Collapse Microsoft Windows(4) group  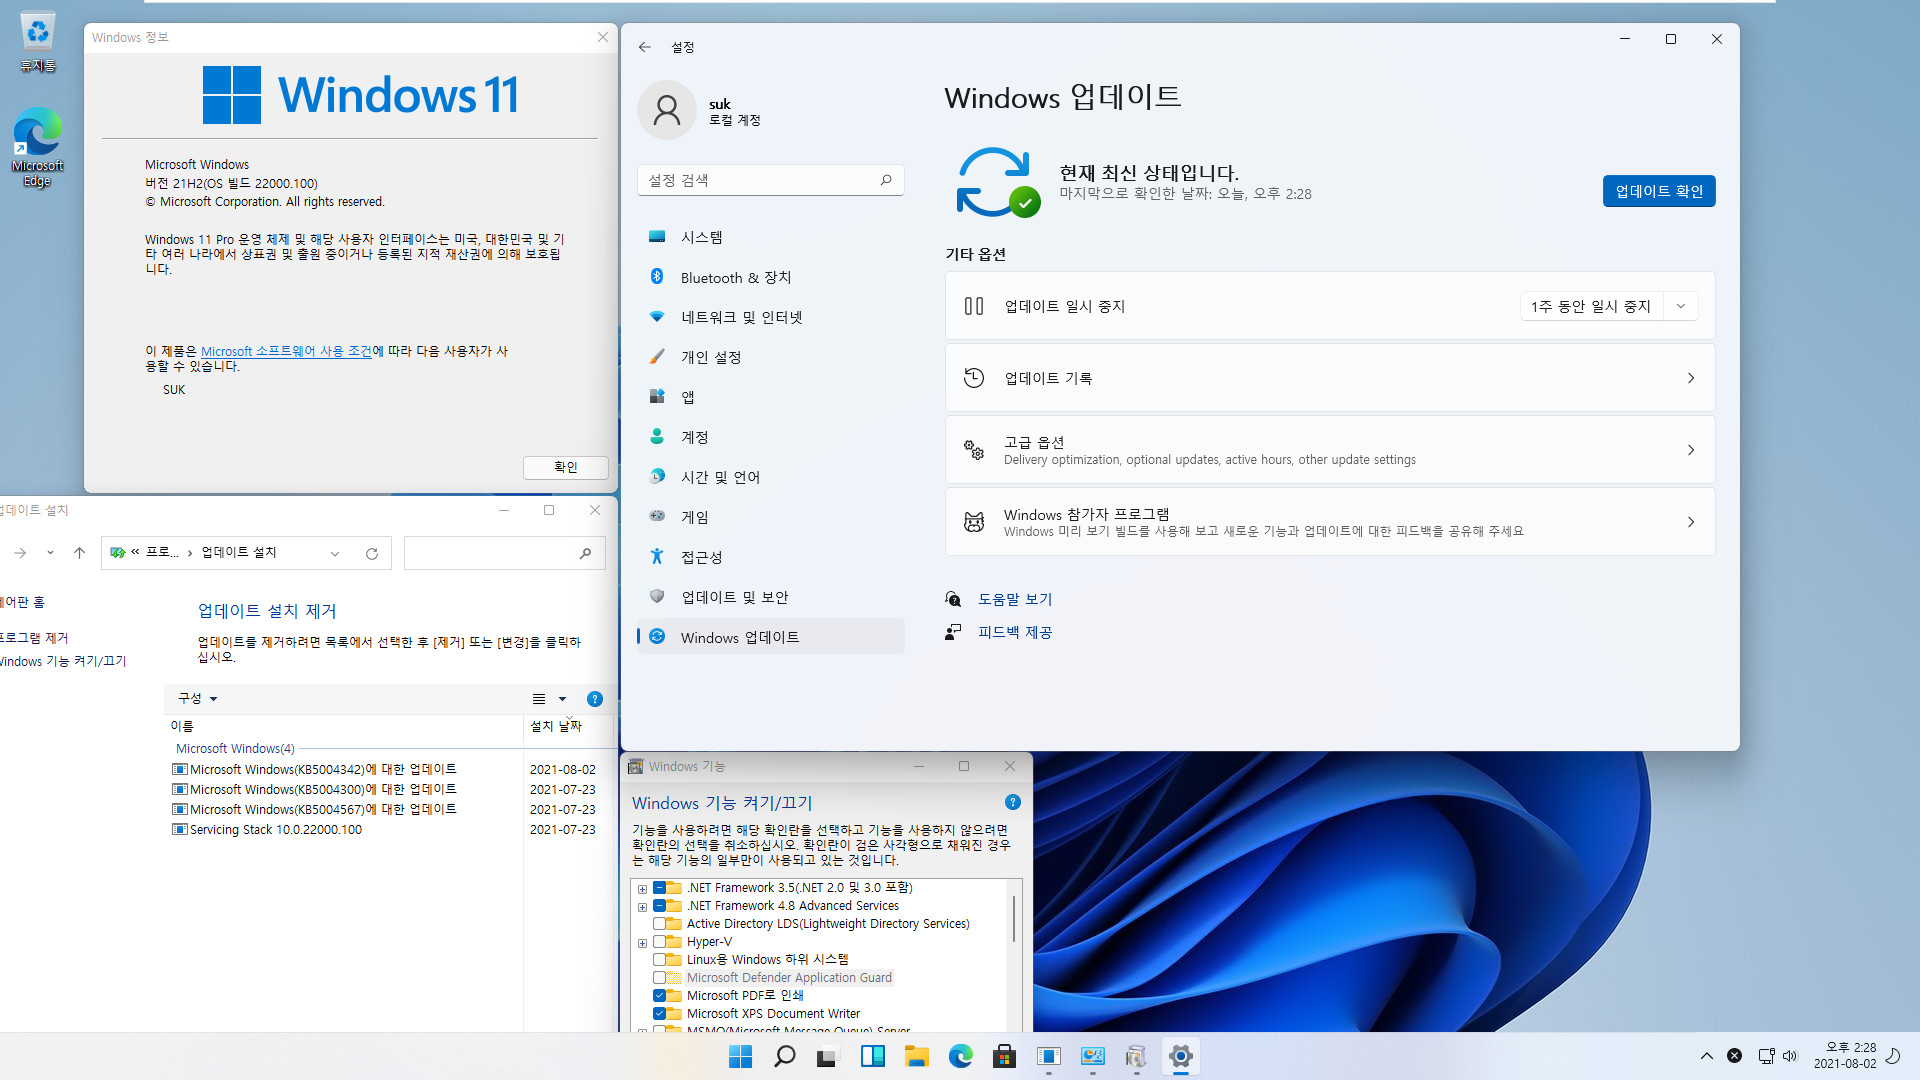coord(235,748)
